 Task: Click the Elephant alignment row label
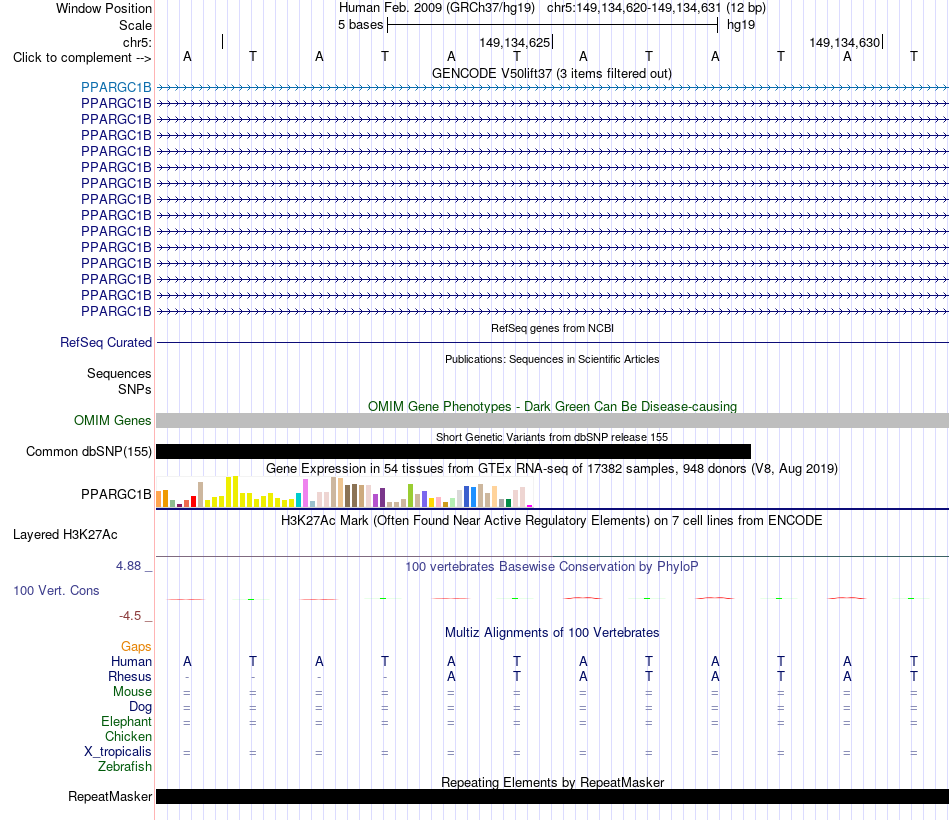(126, 721)
